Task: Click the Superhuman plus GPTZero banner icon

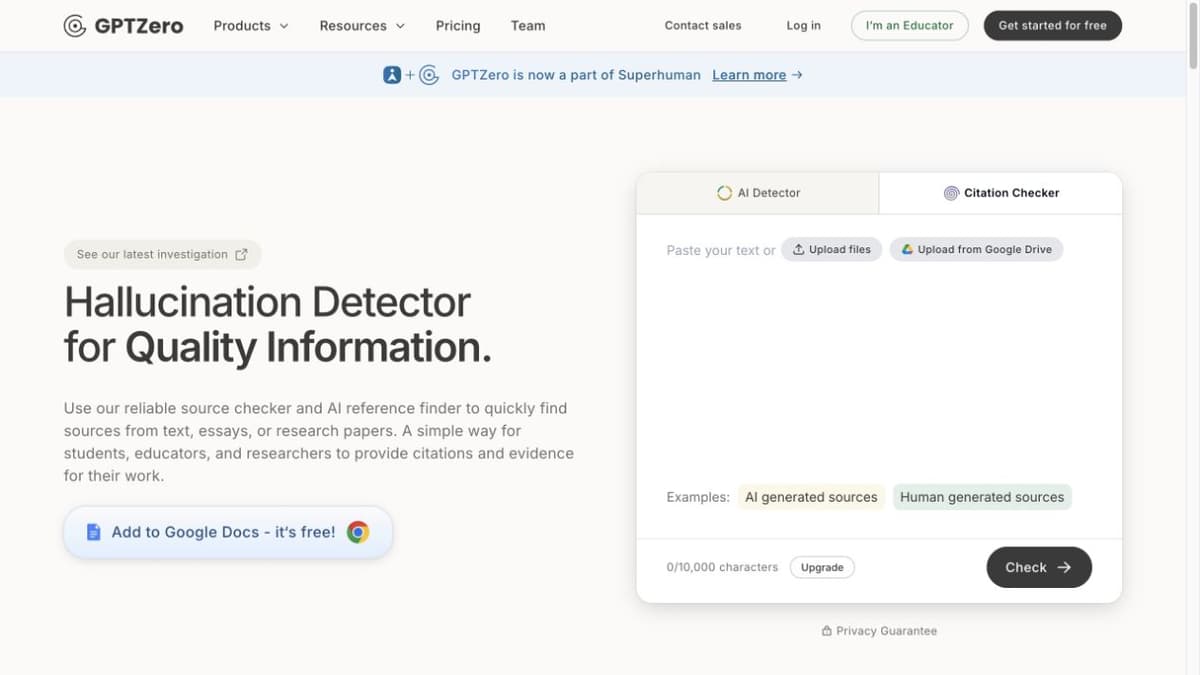Action: pyautogui.click(x=411, y=75)
